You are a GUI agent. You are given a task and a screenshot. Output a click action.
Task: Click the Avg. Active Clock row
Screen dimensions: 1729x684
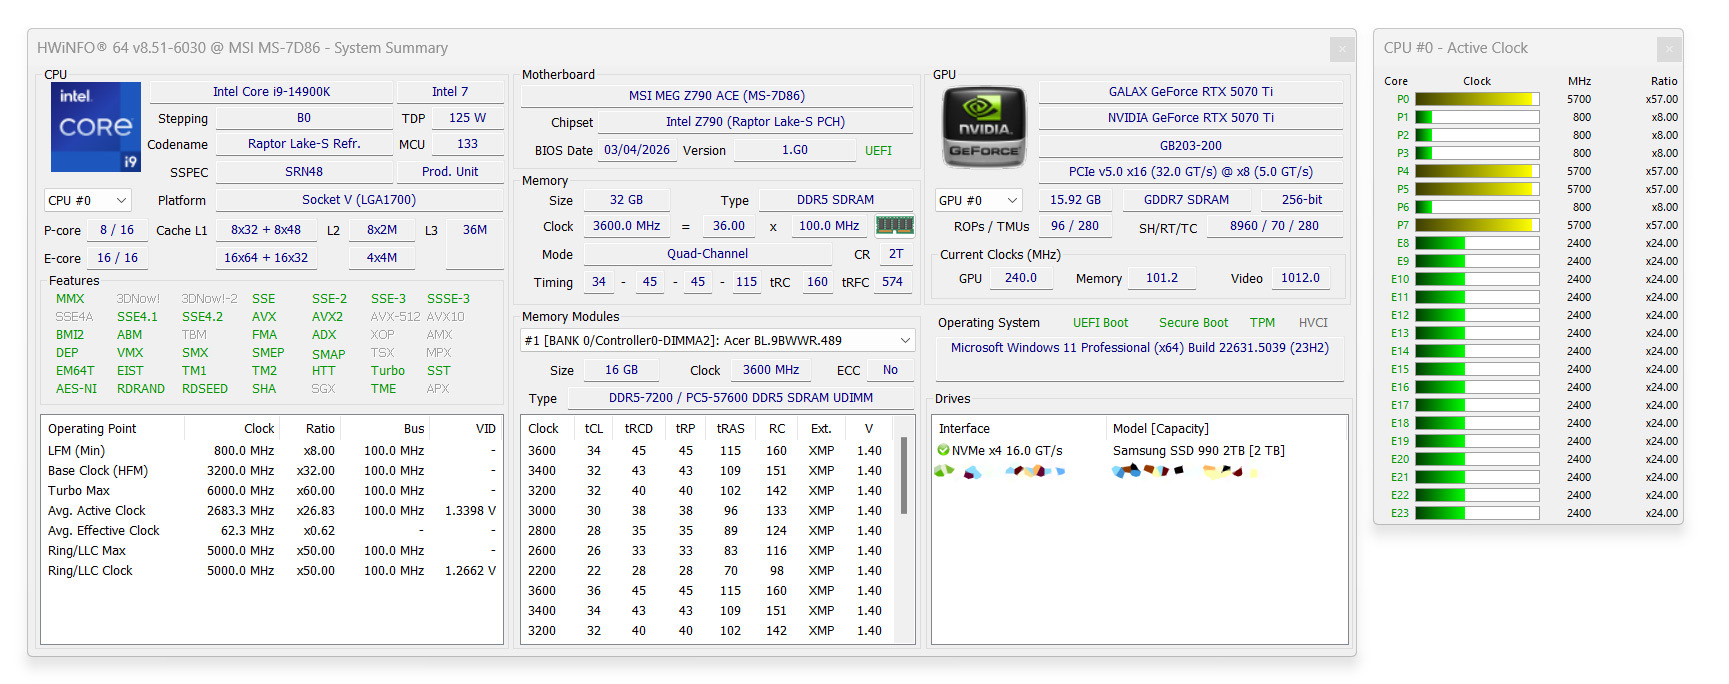[x=272, y=511]
